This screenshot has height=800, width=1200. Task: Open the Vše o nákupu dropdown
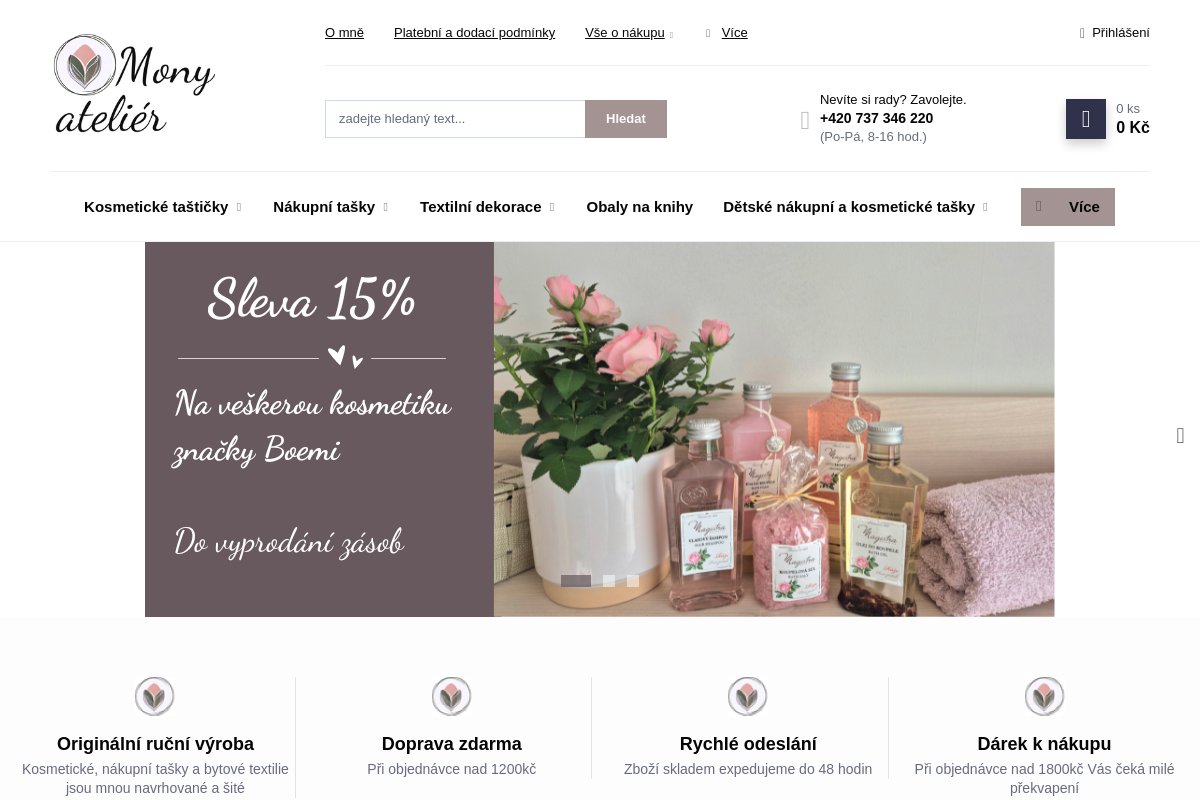629,33
